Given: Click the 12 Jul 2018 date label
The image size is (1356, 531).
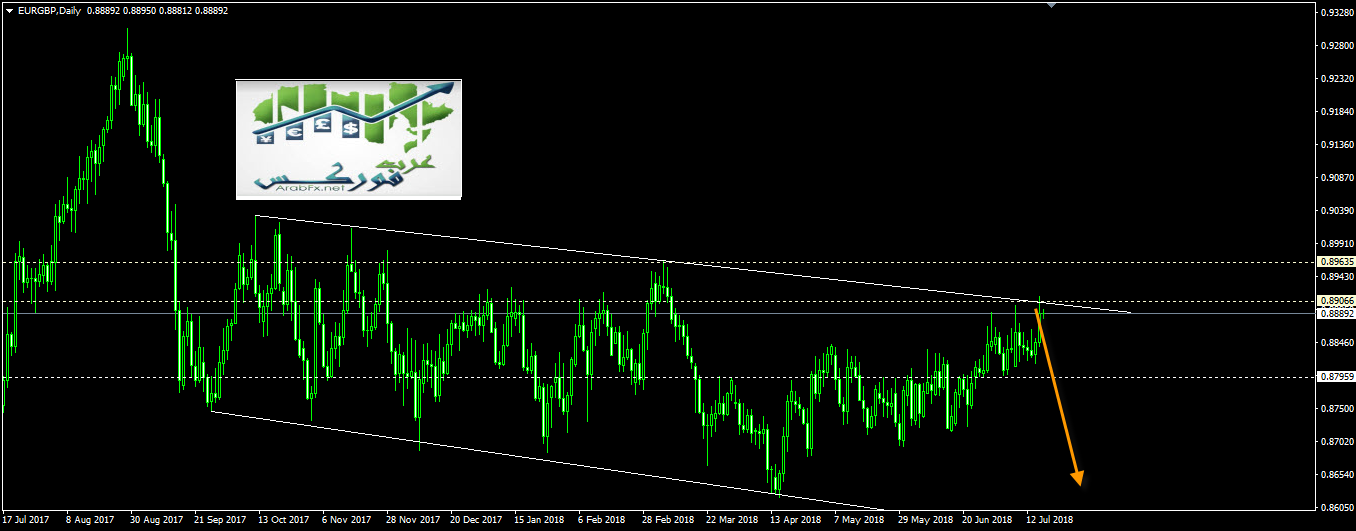Looking at the screenshot, I should [x=1049, y=520].
